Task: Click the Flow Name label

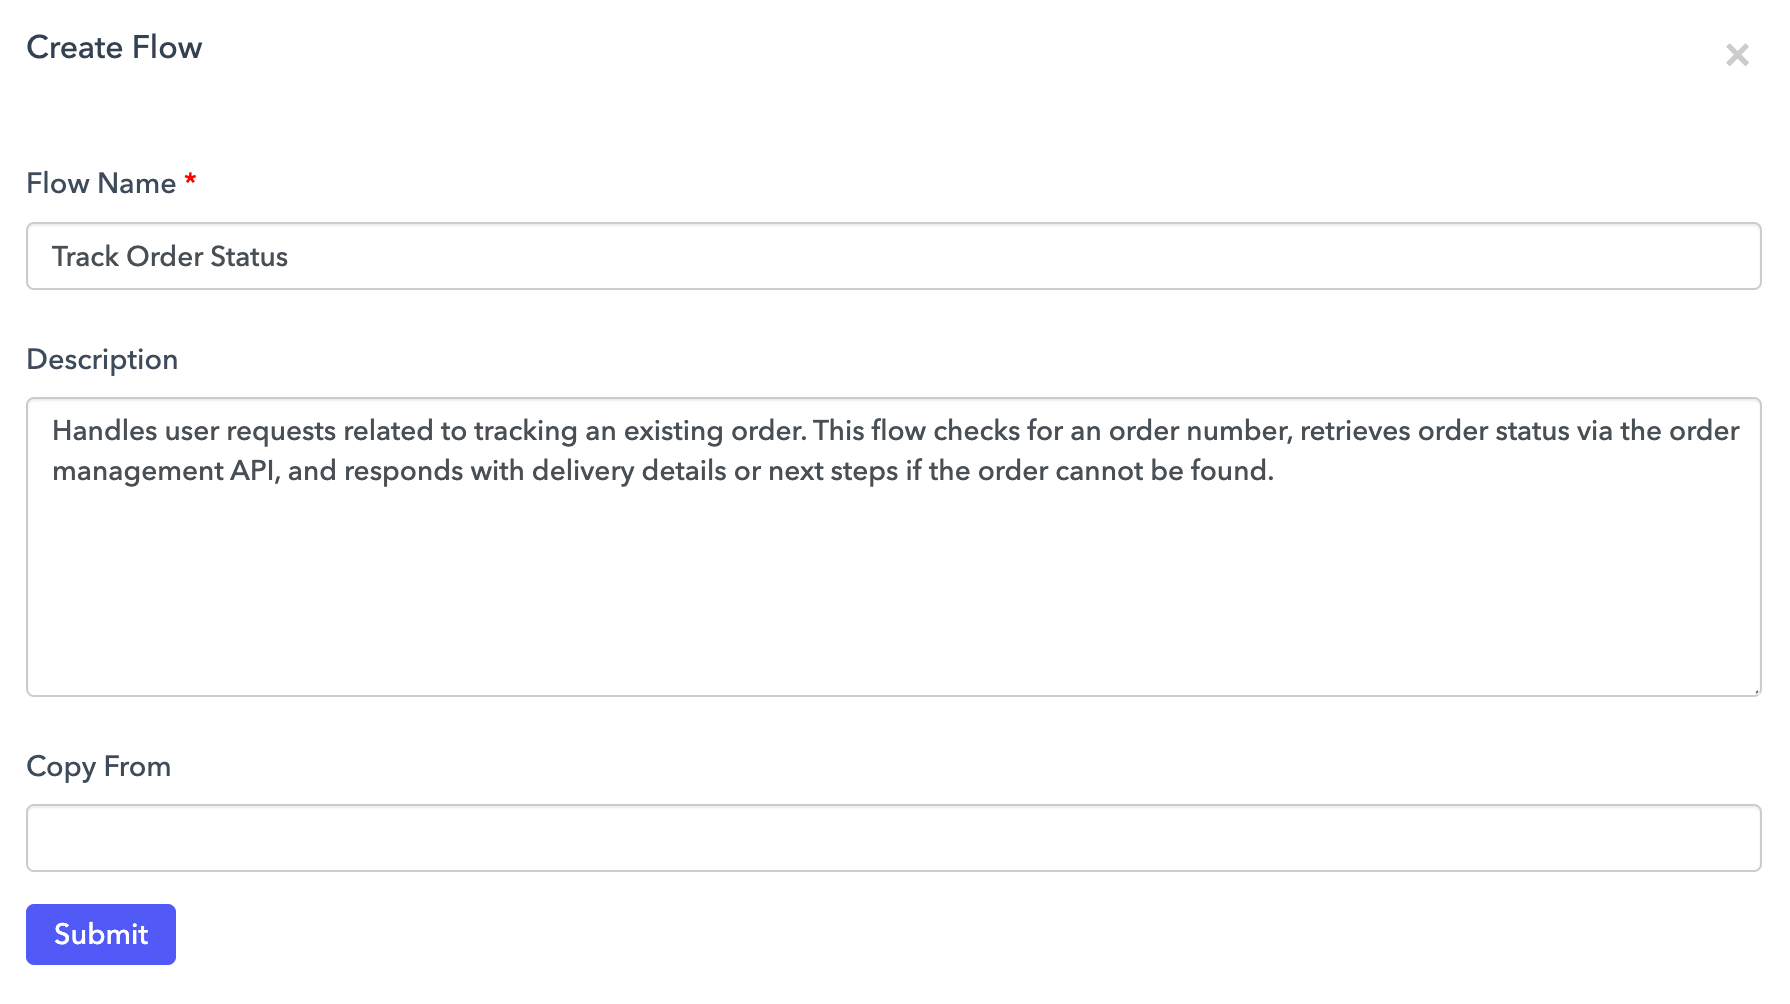Action: (x=101, y=183)
